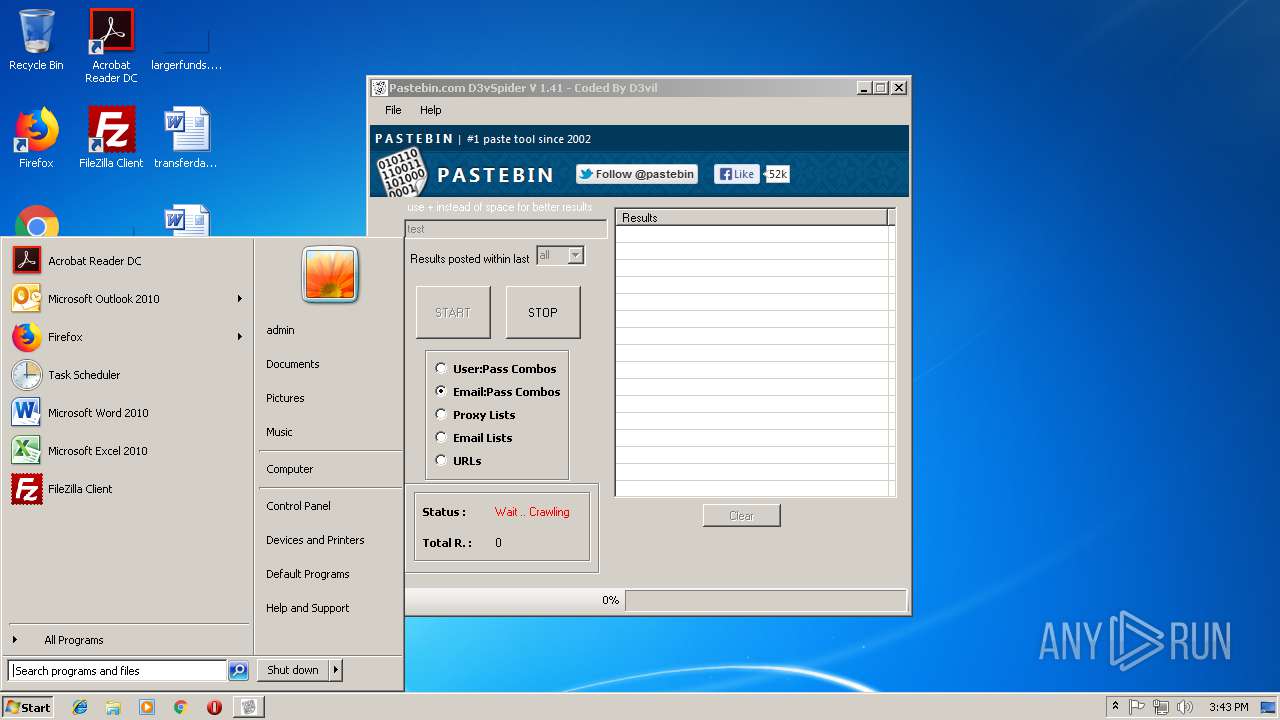Image resolution: width=1280 pixels, height=720 pixels.
Task: Open the transferda Word document on desktop
Action: point(186,138)
